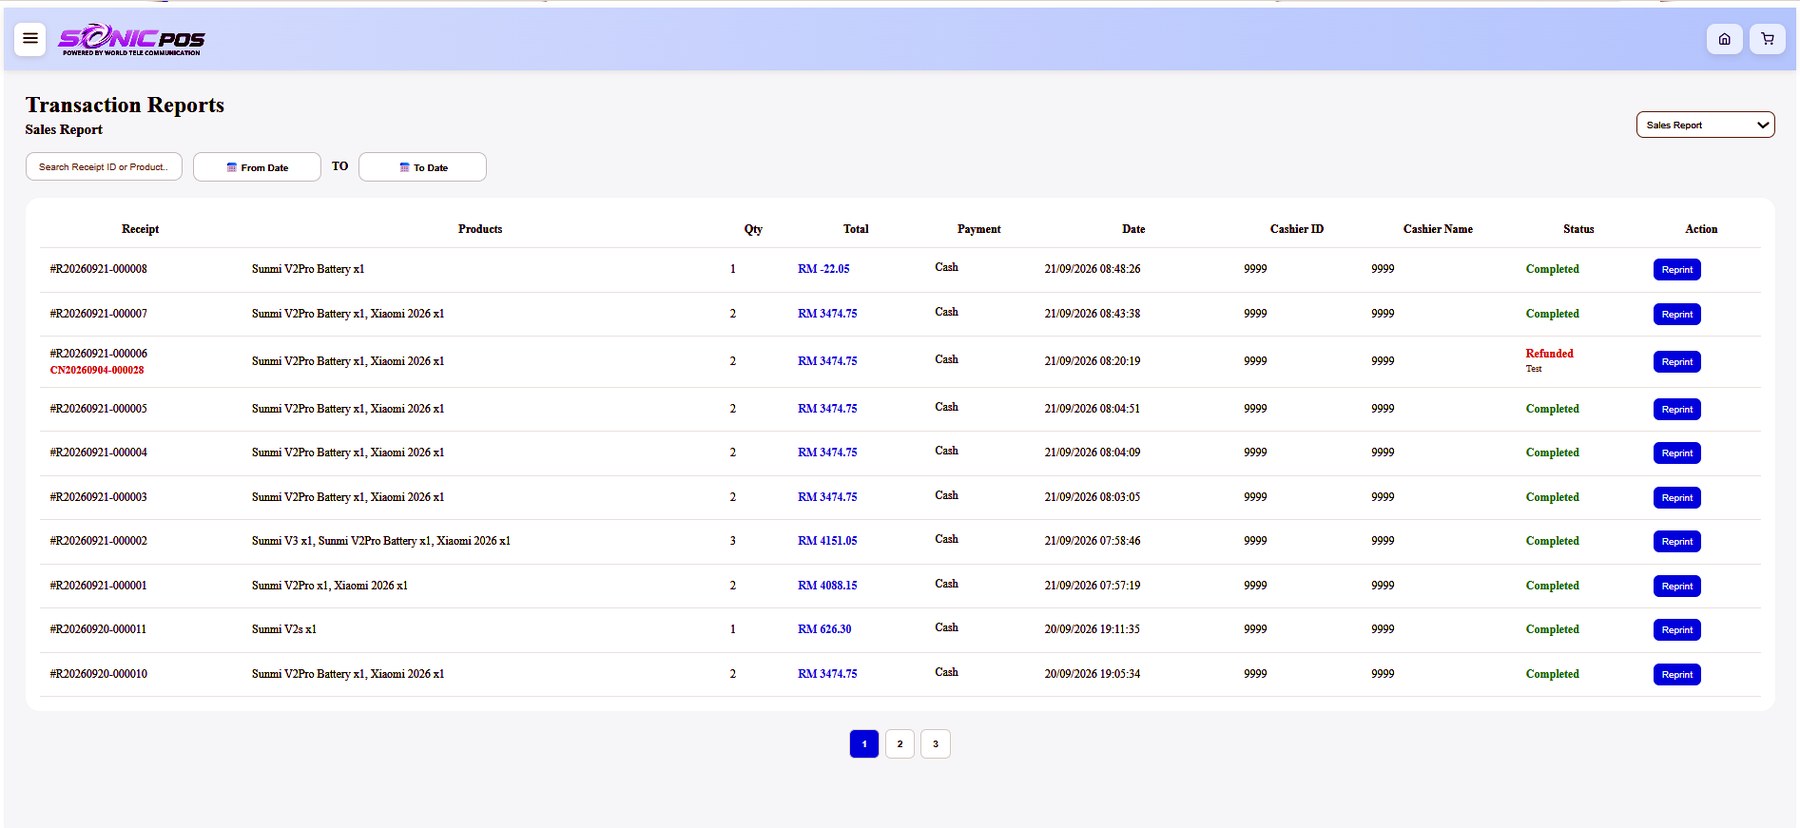Click Completed status of receipt #R20260921-000008
This screenshot has height=828, width=1800.
pyautogui.click(x=1552, y=269)
